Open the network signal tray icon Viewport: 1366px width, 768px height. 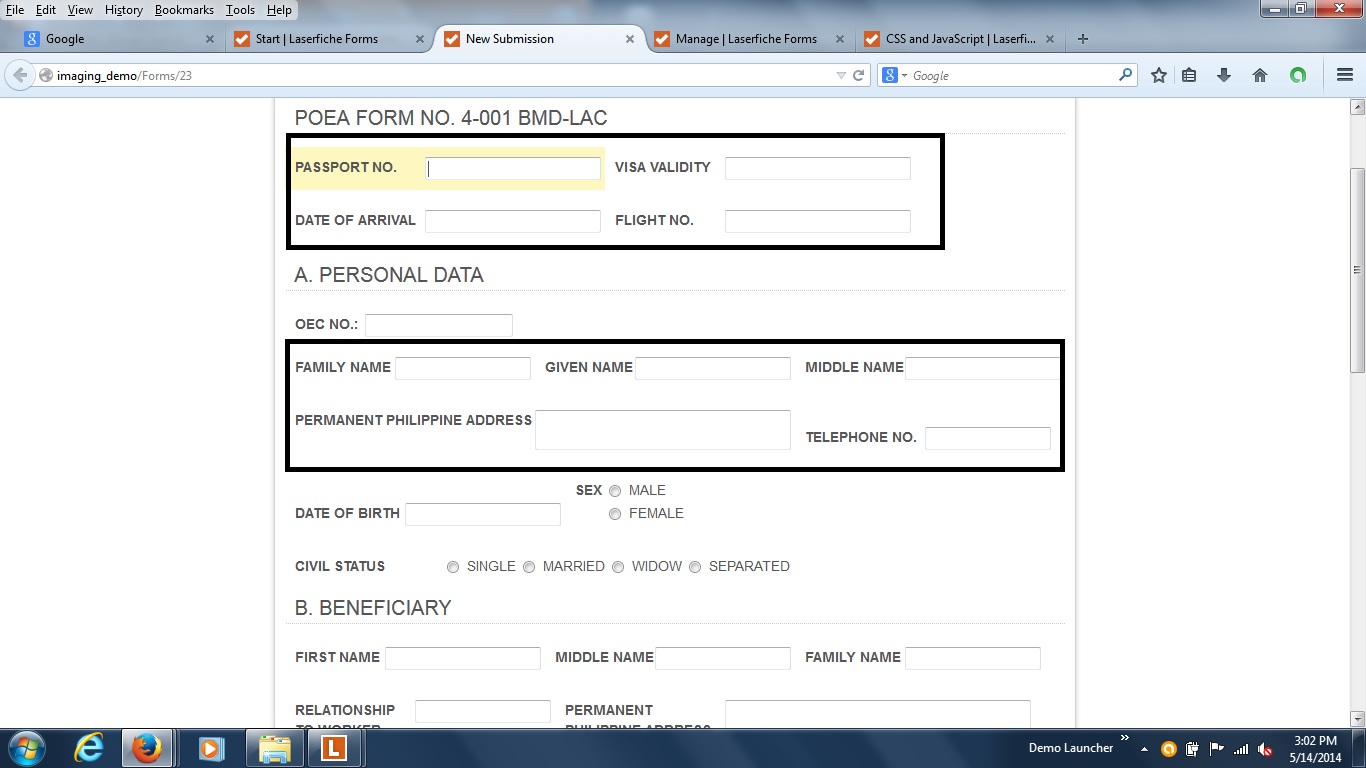(x=1241, y=749)
